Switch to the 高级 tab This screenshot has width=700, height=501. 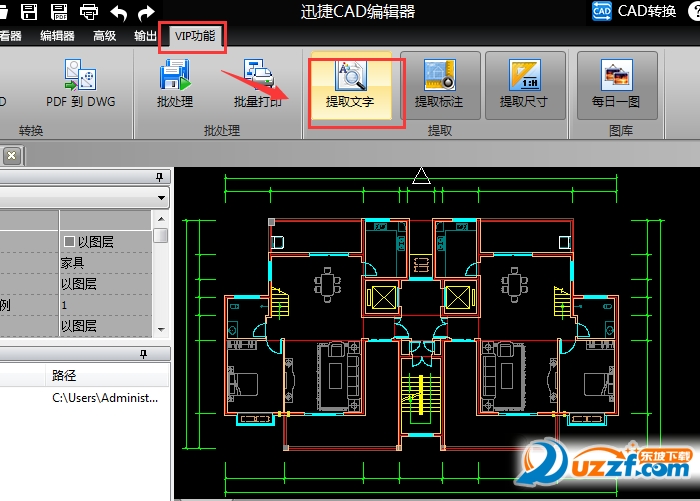104,36
